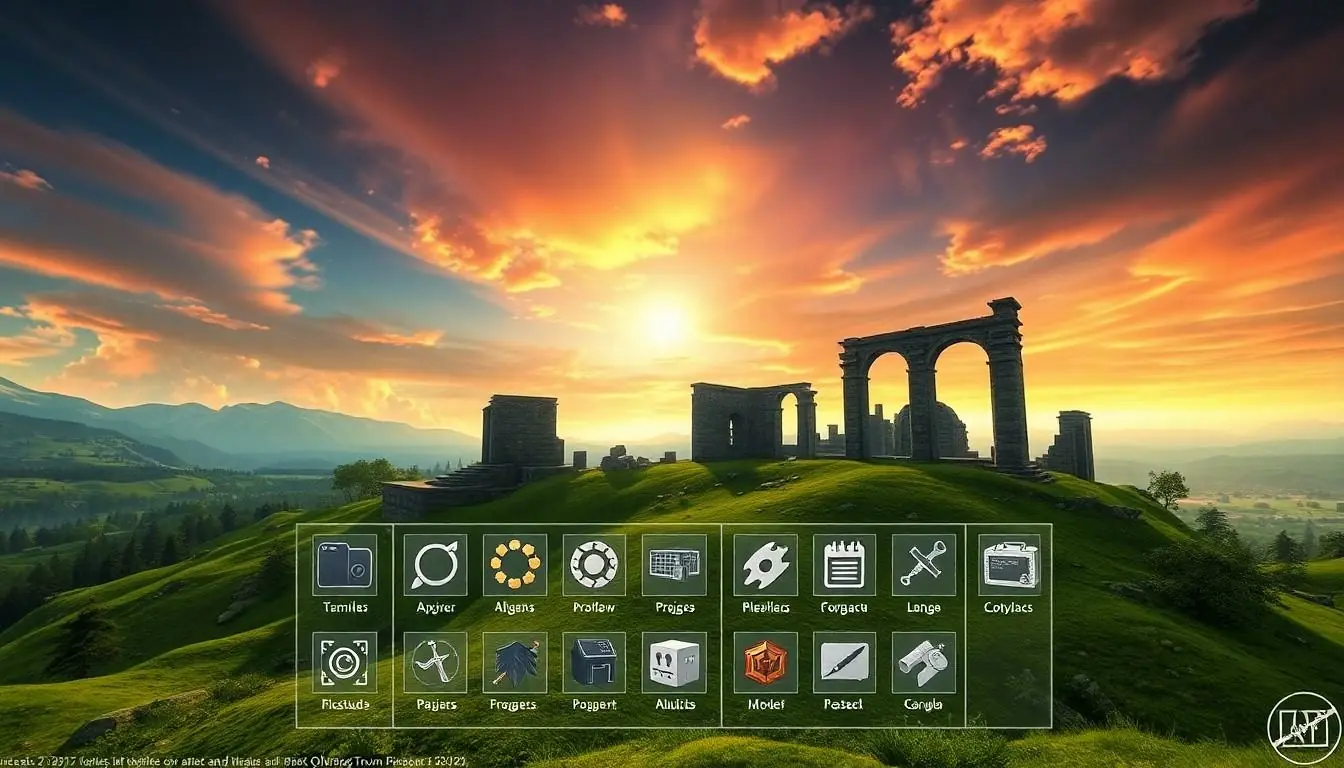This screenshot has height=768, width=1344.
Task: Click the Ficstude target lens icon
Action: [344, 662]
